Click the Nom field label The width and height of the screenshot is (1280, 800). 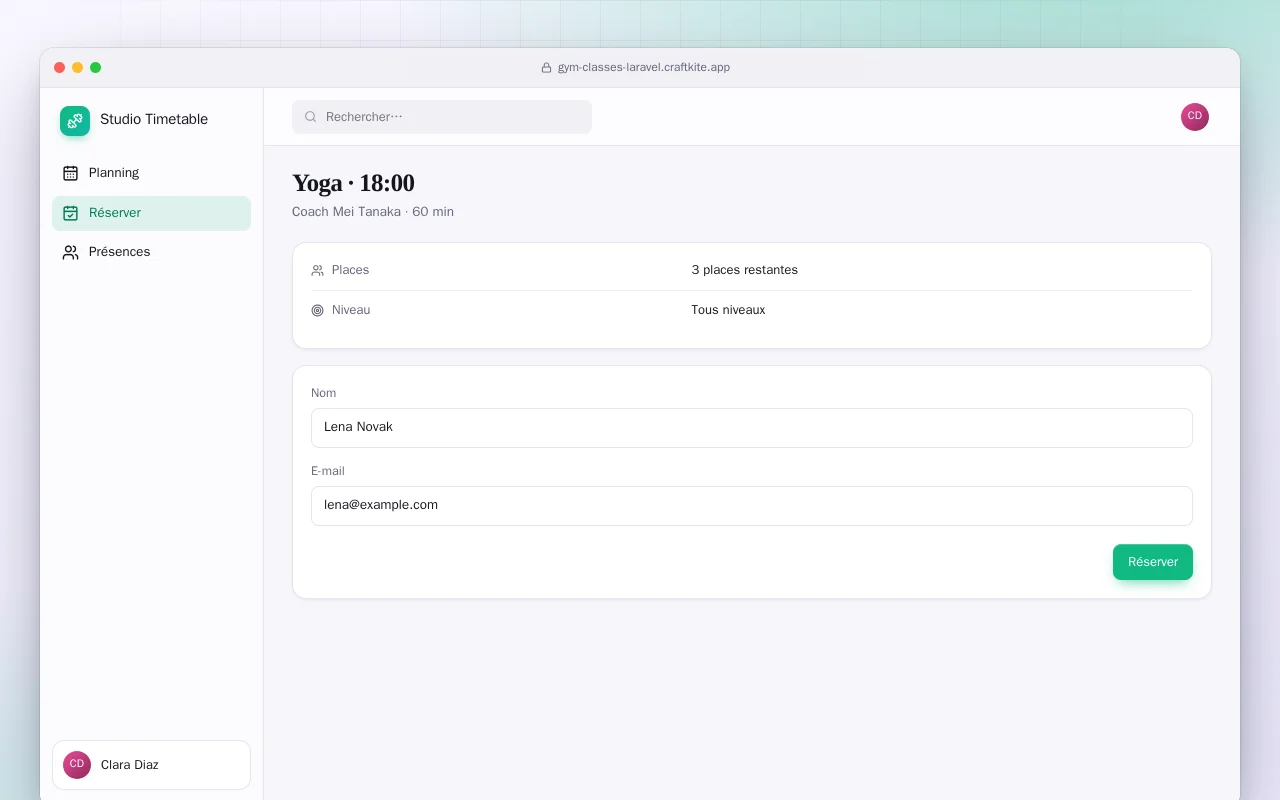tap(324, 393)
